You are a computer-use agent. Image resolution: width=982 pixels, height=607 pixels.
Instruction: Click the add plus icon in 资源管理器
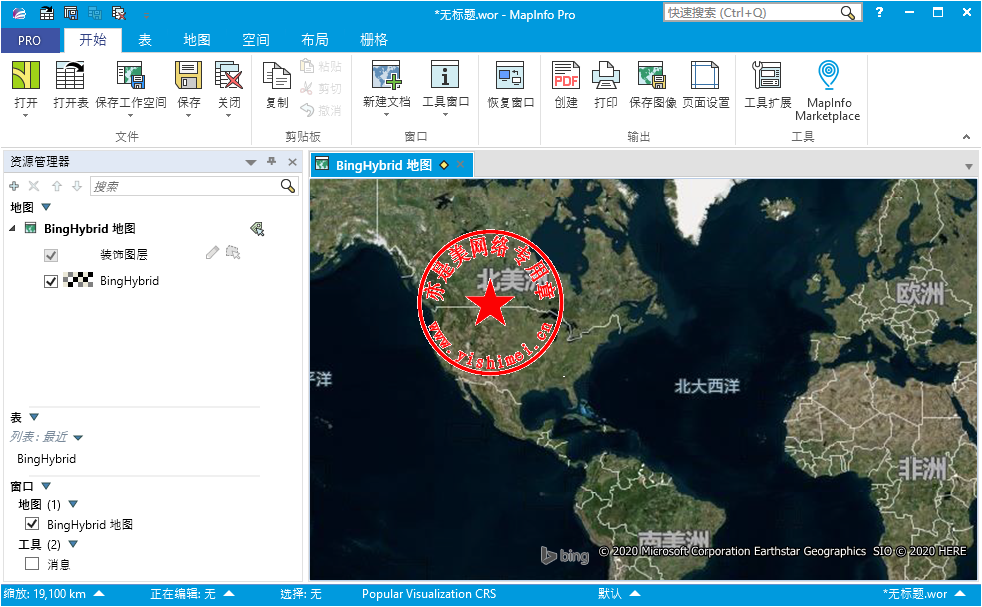click(14, 186)
